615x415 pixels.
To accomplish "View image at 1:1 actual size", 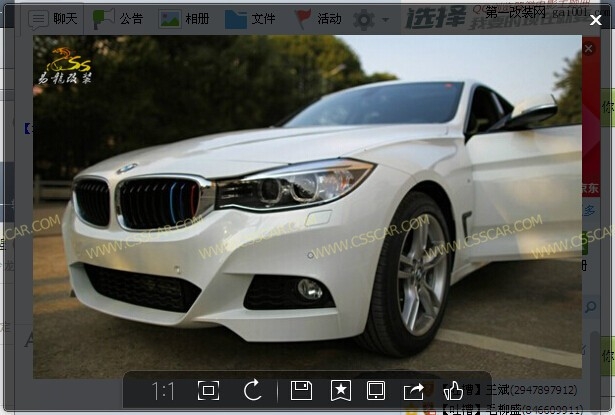I will [x=163, y=391].
